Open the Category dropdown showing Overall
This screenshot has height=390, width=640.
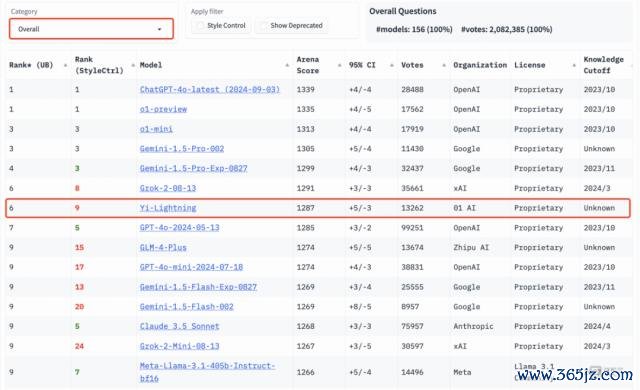point(91,29)
